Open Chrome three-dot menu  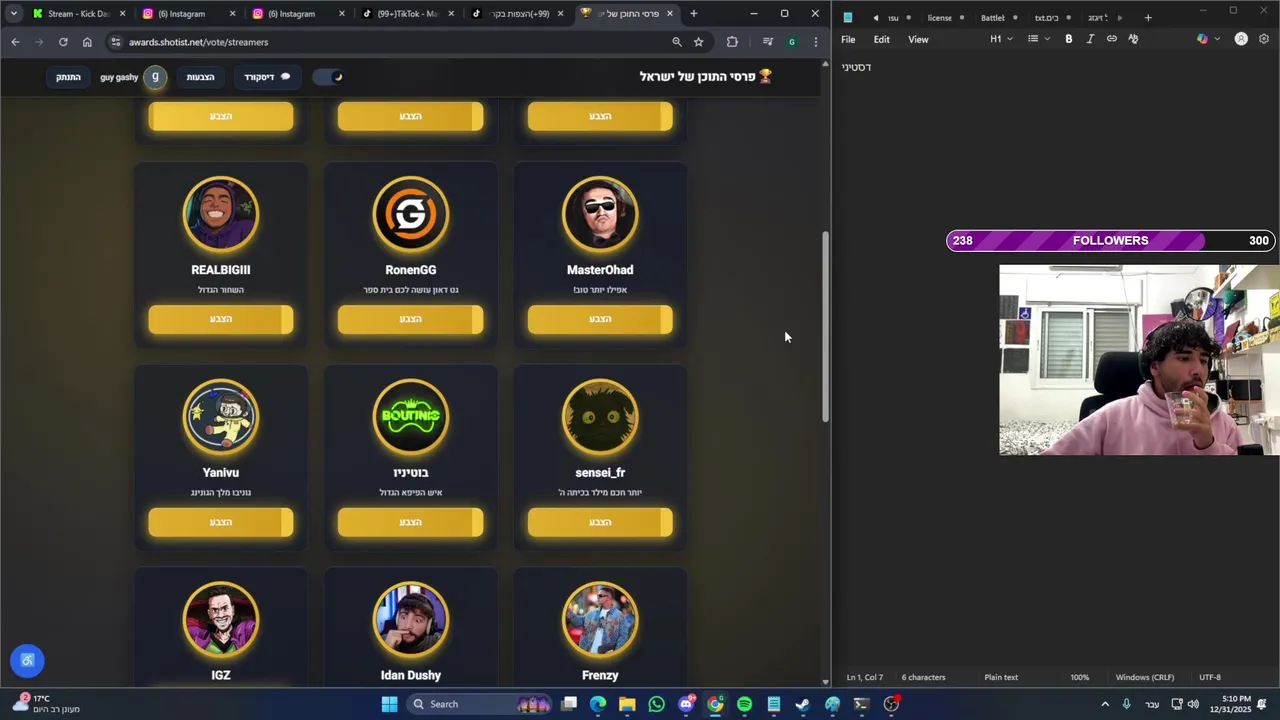coord(816,42)
